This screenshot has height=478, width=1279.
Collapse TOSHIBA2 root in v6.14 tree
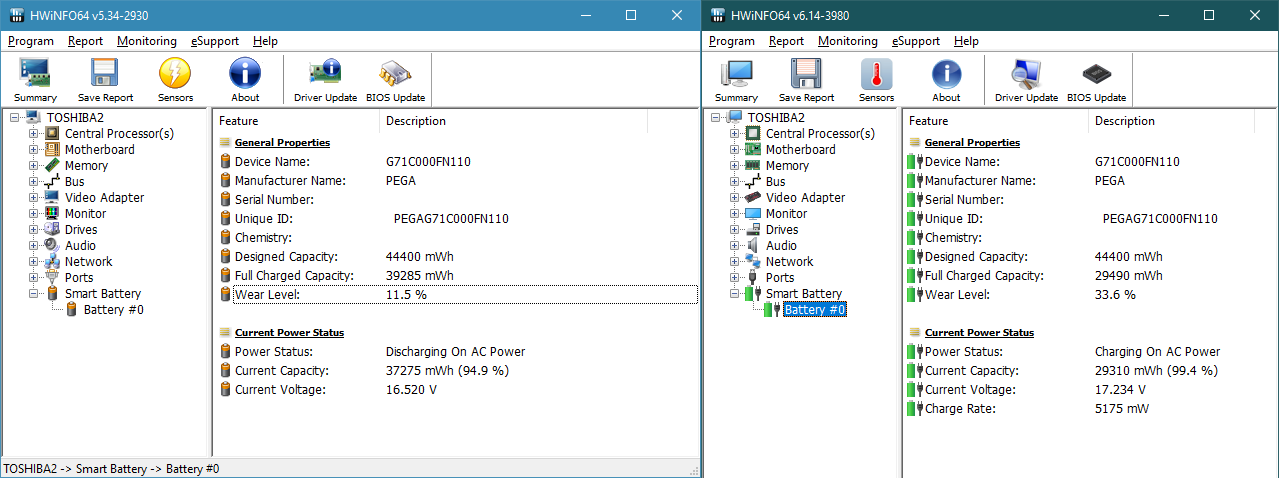[x=717, y=118]
